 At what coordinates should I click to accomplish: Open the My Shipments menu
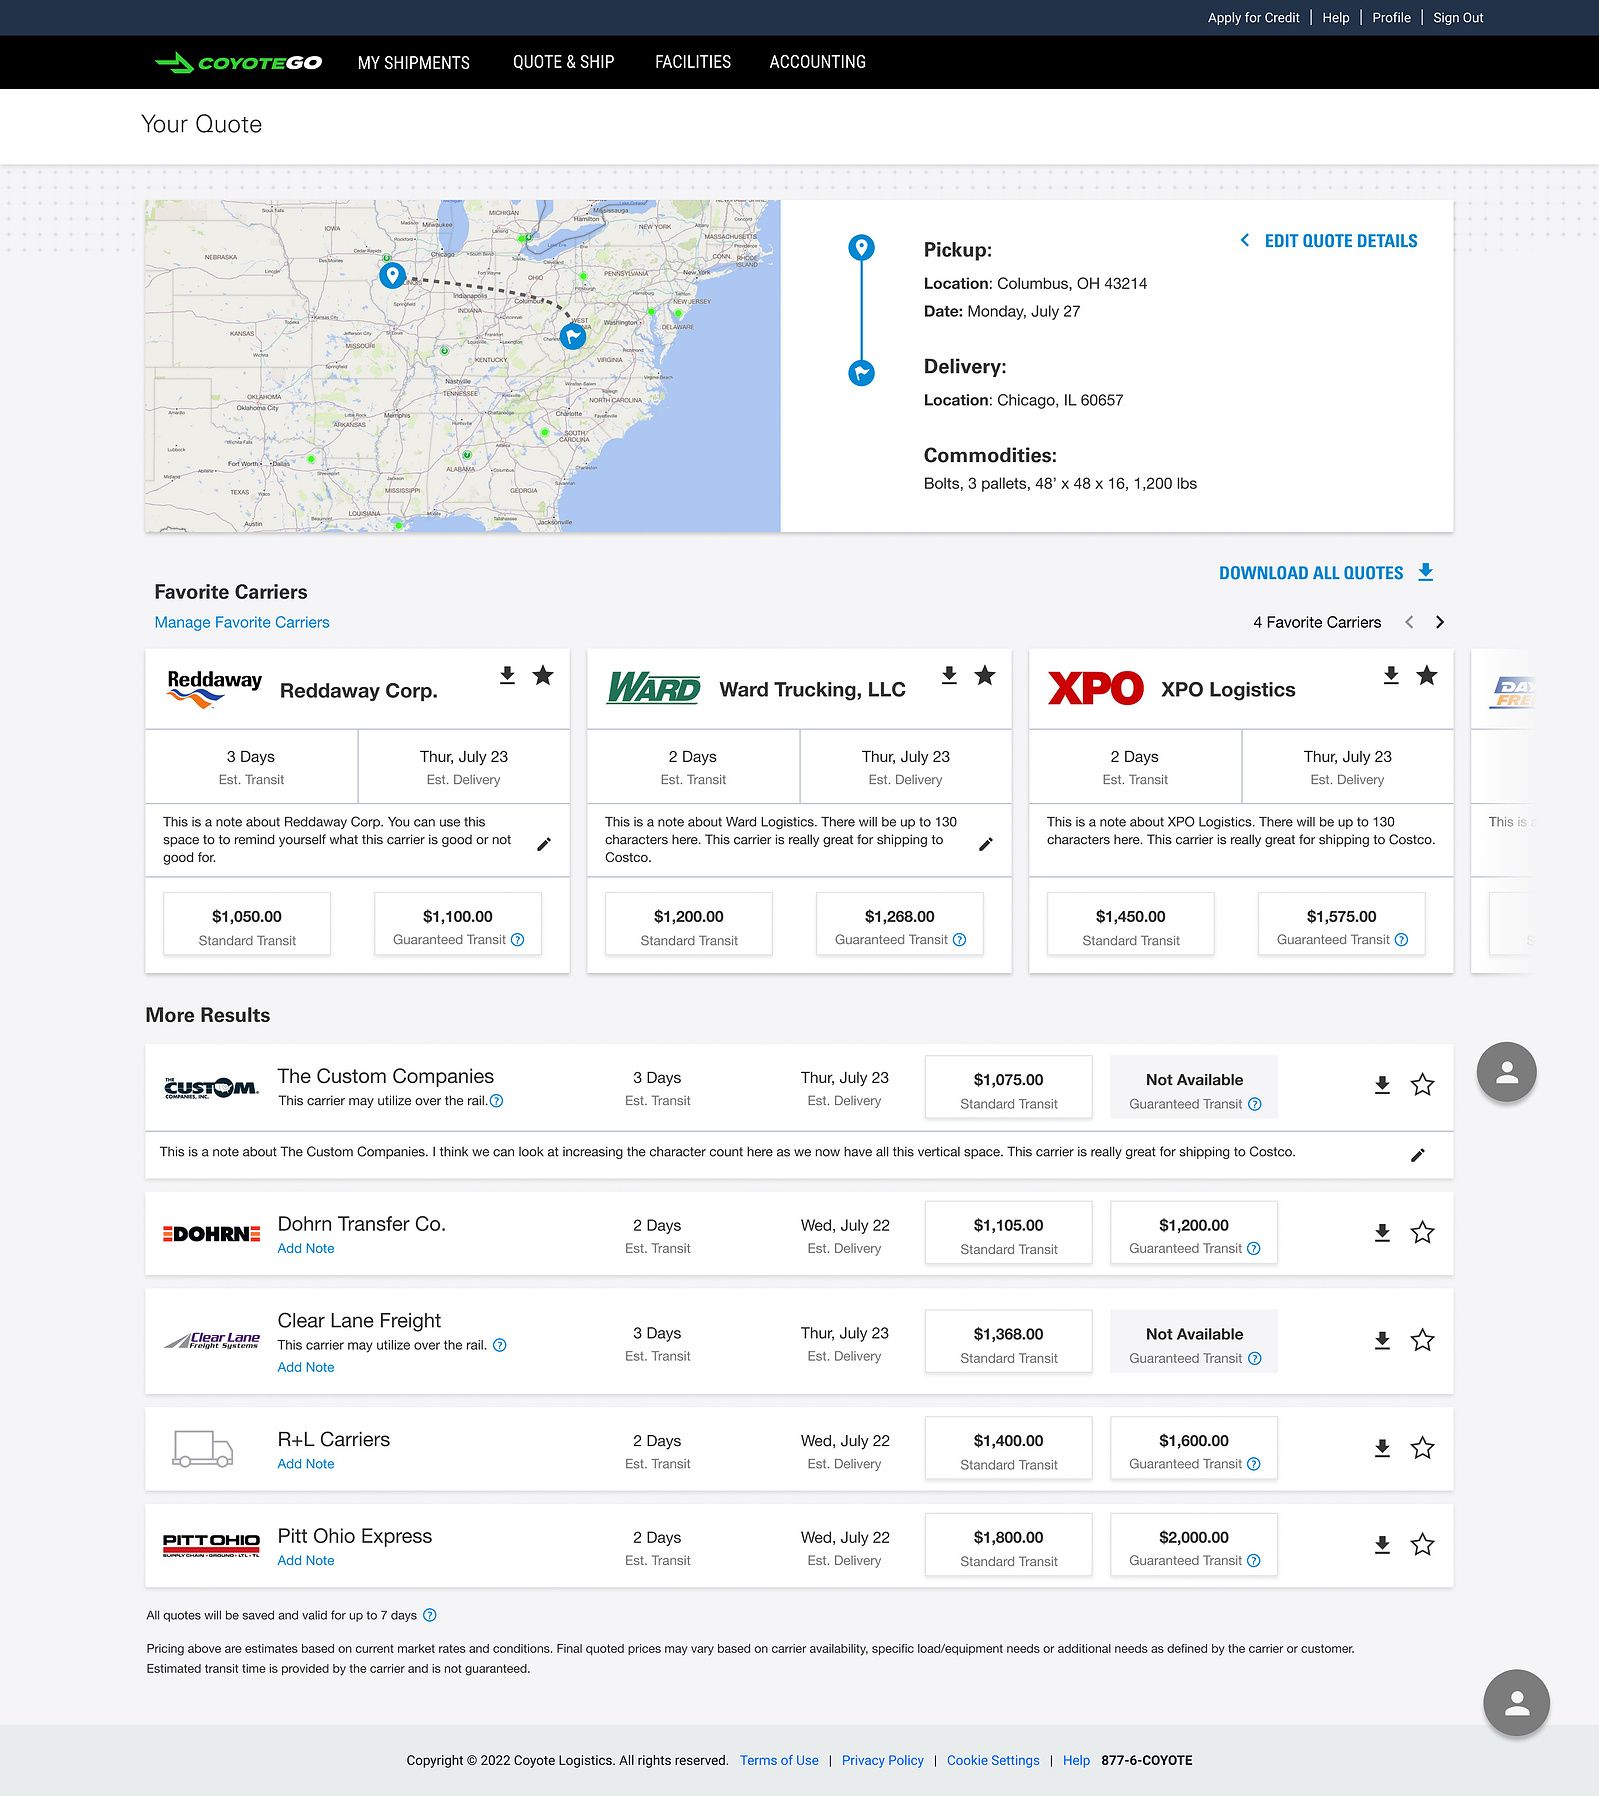click(x=414, y=63)
